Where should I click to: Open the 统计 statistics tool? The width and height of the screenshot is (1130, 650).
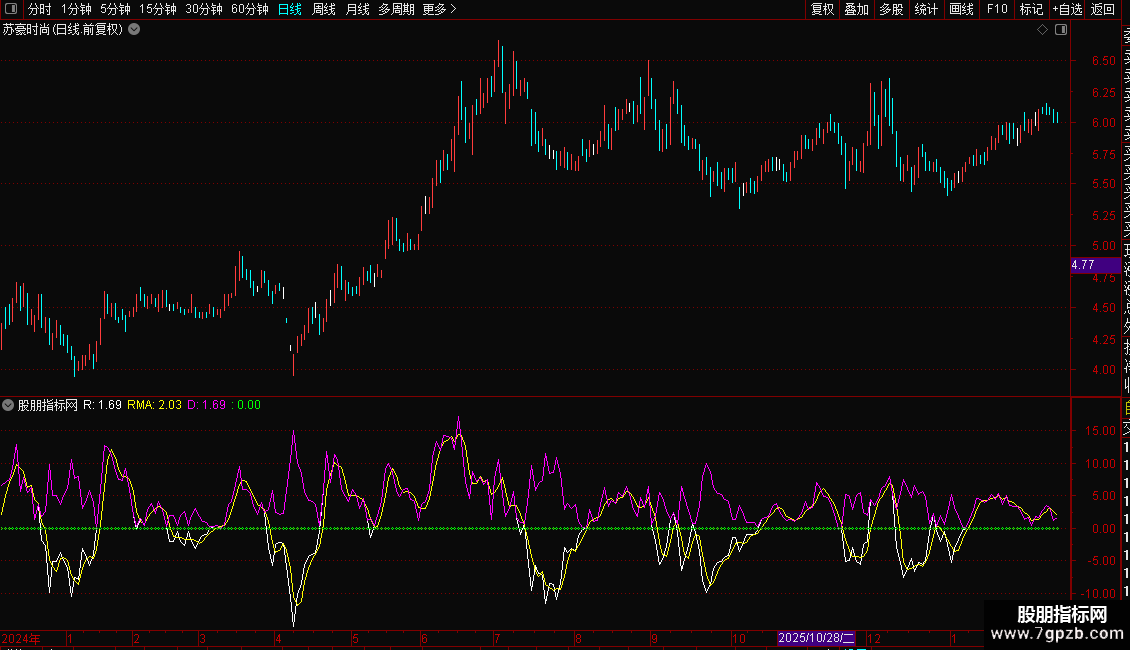pyautogui.click(x=927, y=9)
